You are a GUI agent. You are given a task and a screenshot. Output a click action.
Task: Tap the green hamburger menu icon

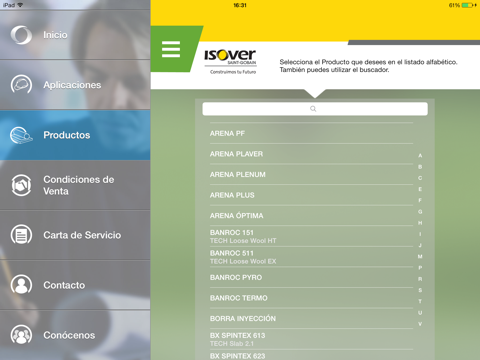171,49
